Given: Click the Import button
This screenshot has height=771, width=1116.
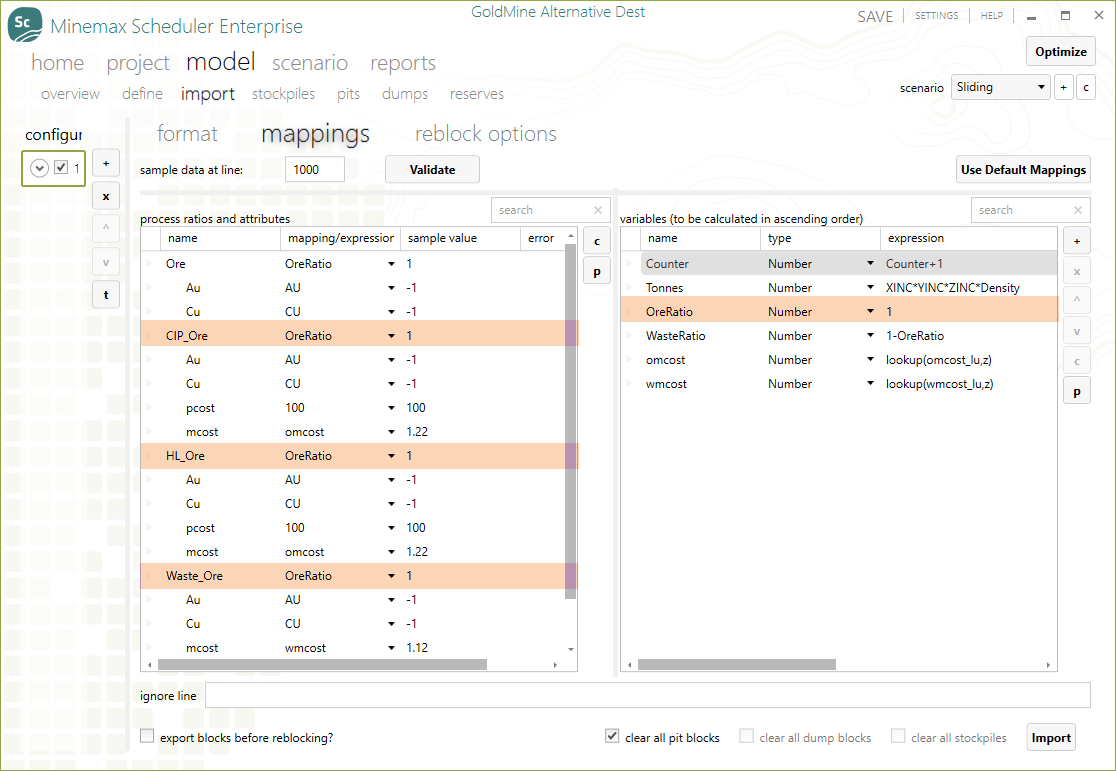Looking at the screenshot, I should click(1051, 738).
